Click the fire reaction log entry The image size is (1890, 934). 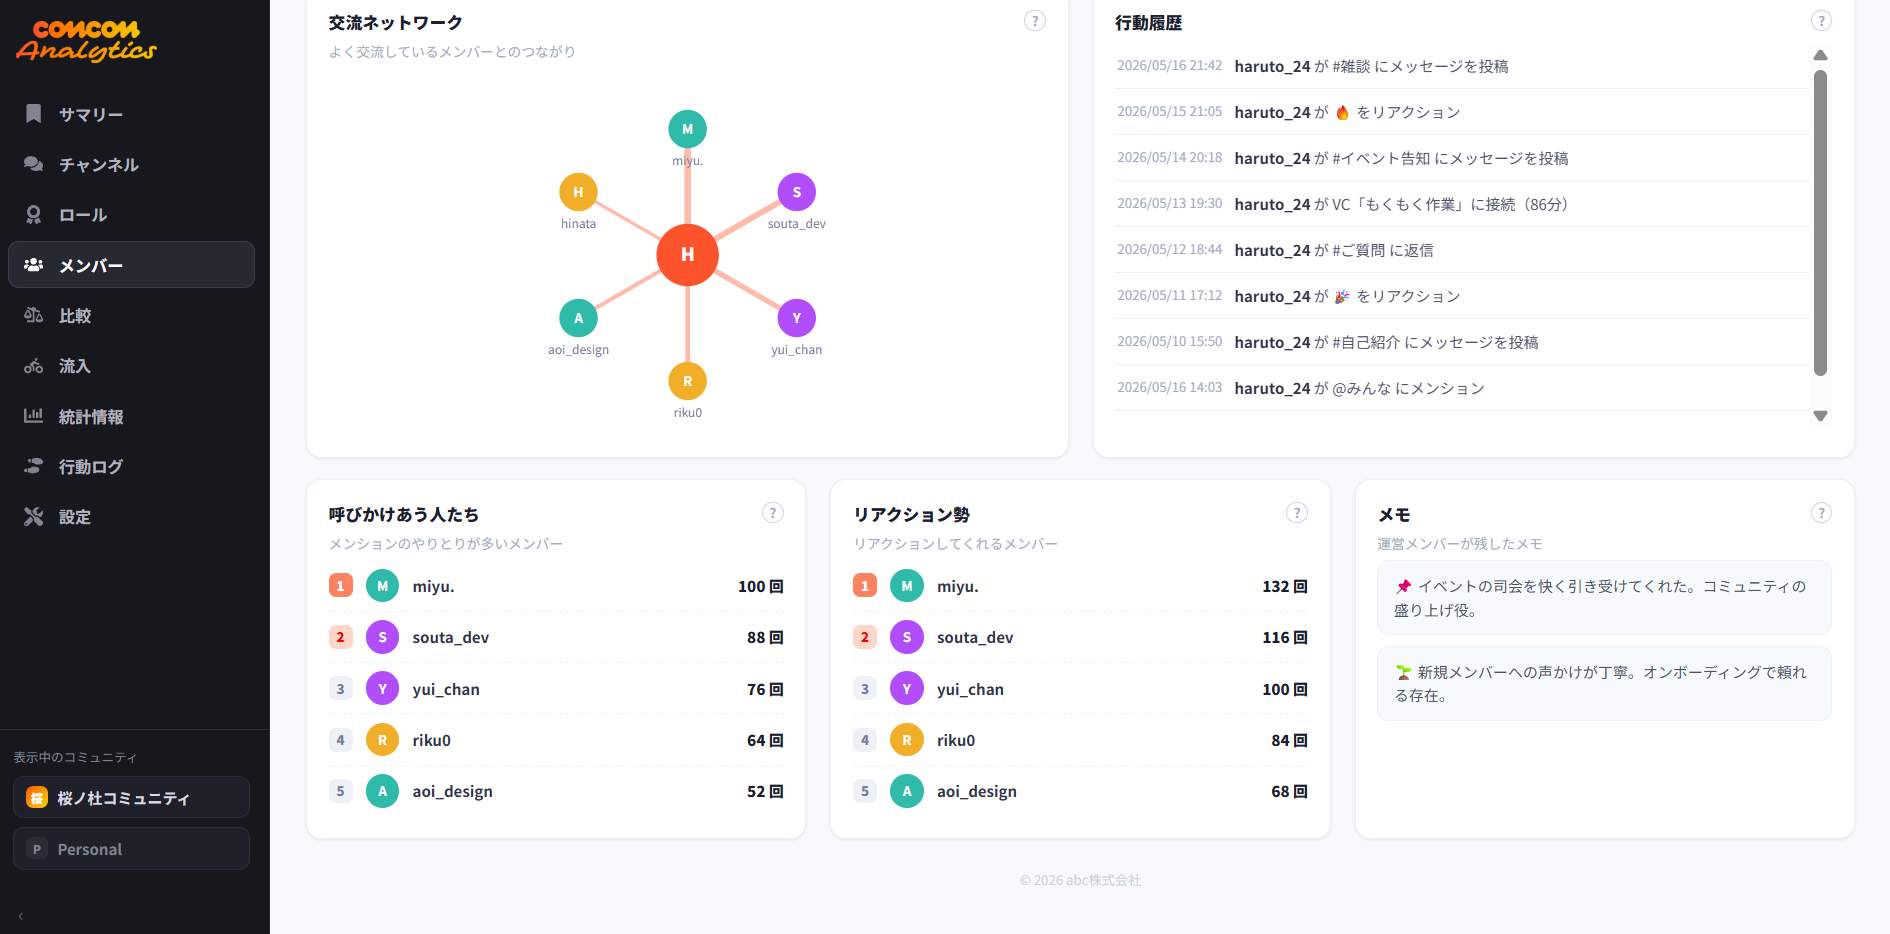coord(1462,112)
